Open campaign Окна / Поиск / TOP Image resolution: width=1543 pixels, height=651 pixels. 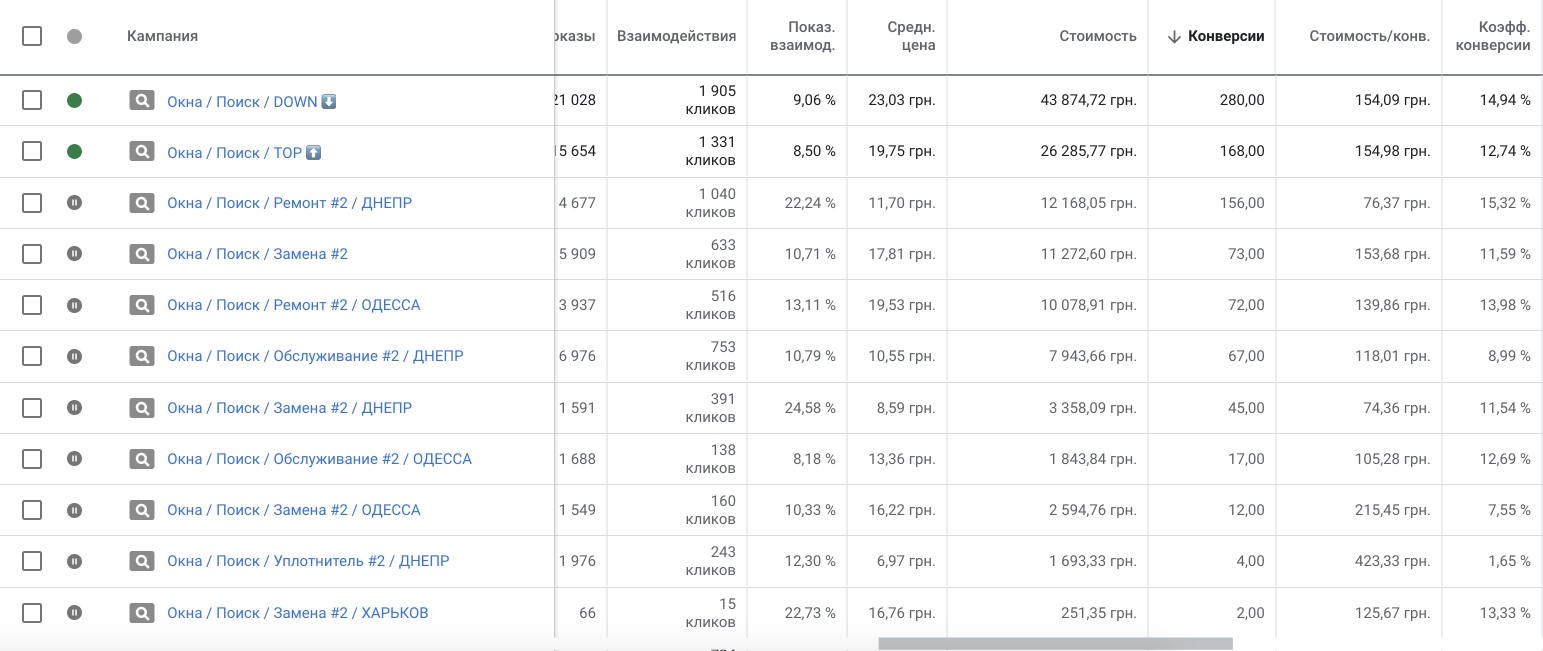(x=234, y=153)
